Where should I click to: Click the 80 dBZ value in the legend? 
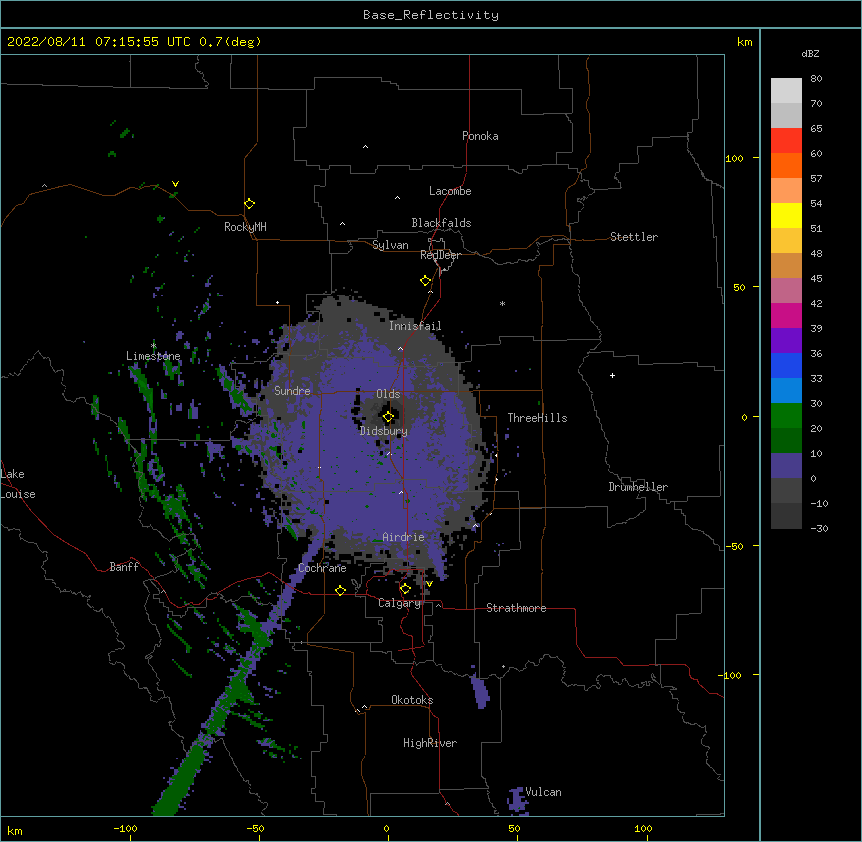pyautogui.click(x=816, y=79)
